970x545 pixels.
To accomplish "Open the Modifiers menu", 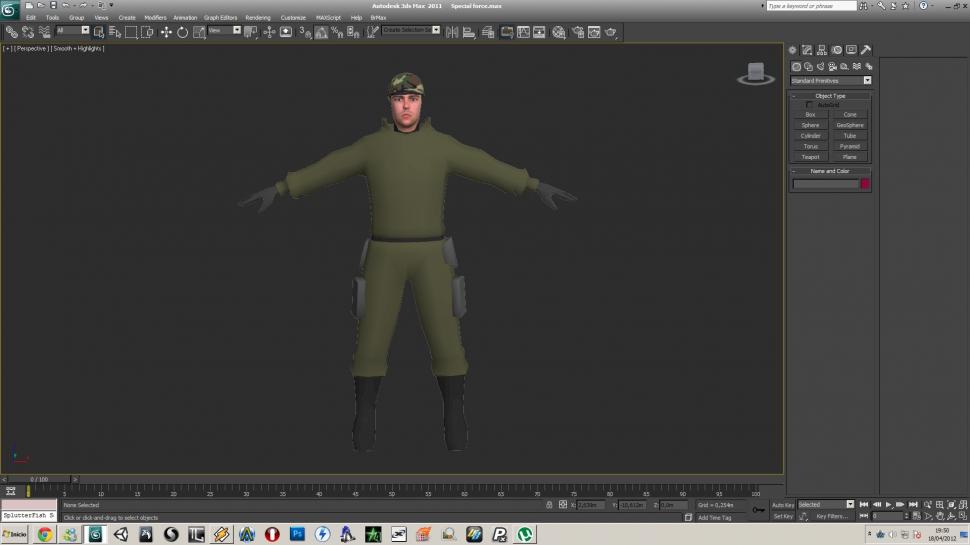I will pos(155,18).
